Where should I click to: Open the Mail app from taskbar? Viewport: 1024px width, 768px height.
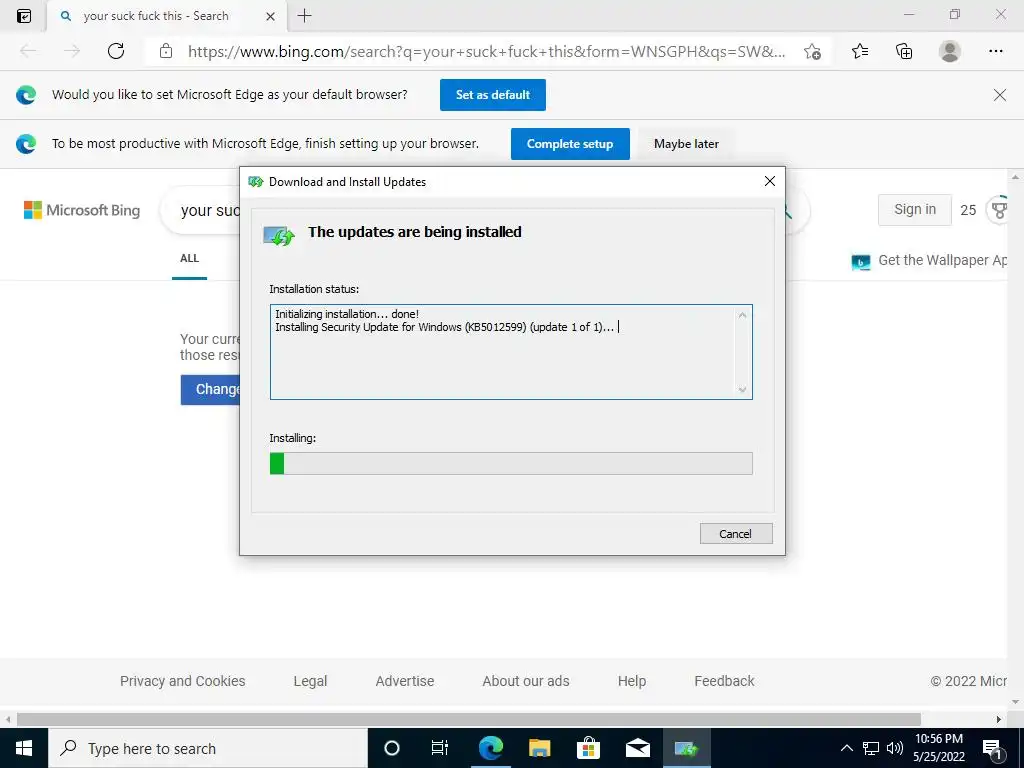coord(637,748)
